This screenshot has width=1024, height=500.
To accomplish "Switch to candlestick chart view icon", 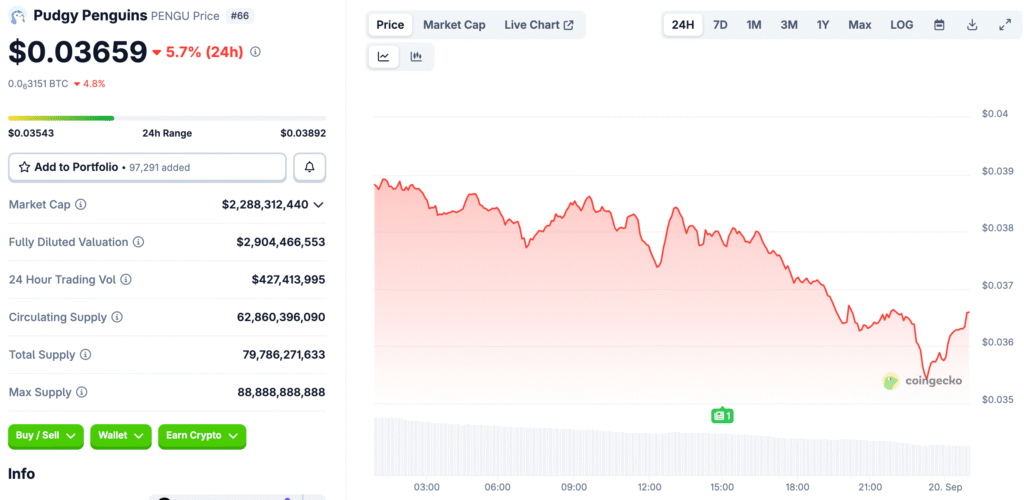I will [x=416, y=57].
